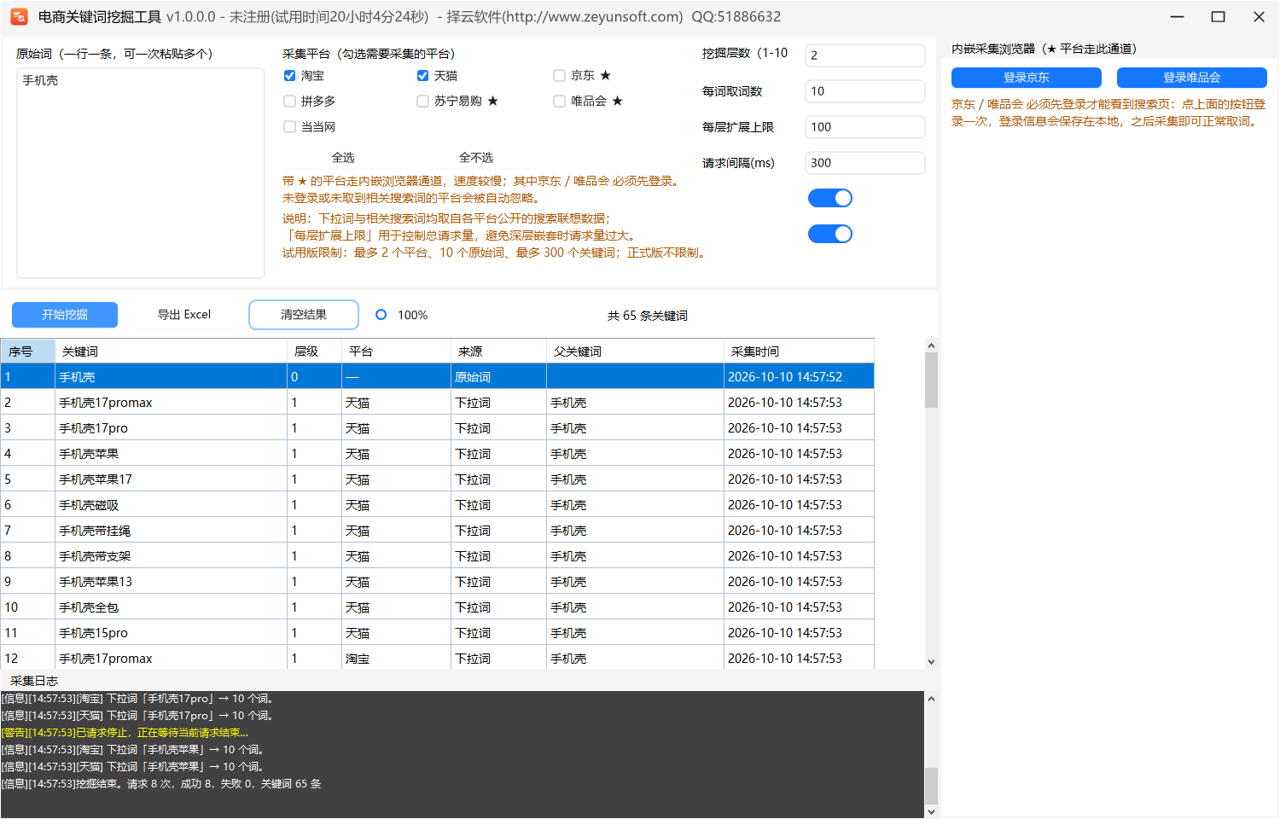Click the 采集时间 column header
1280x819 pixels.
pyautogui.click(x=799, y=351)
